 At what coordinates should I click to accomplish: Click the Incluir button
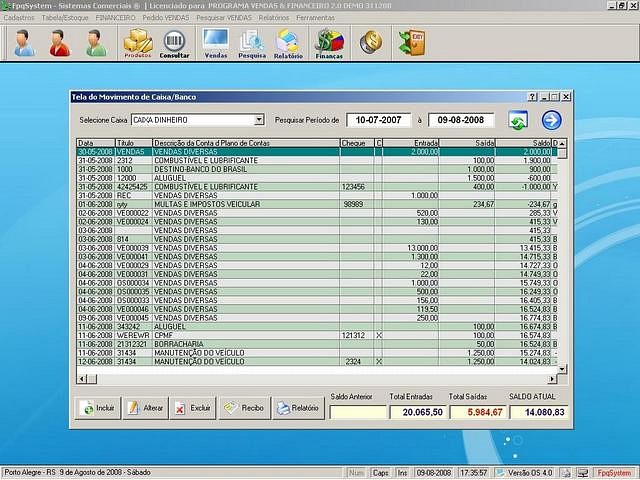[98, 408]
